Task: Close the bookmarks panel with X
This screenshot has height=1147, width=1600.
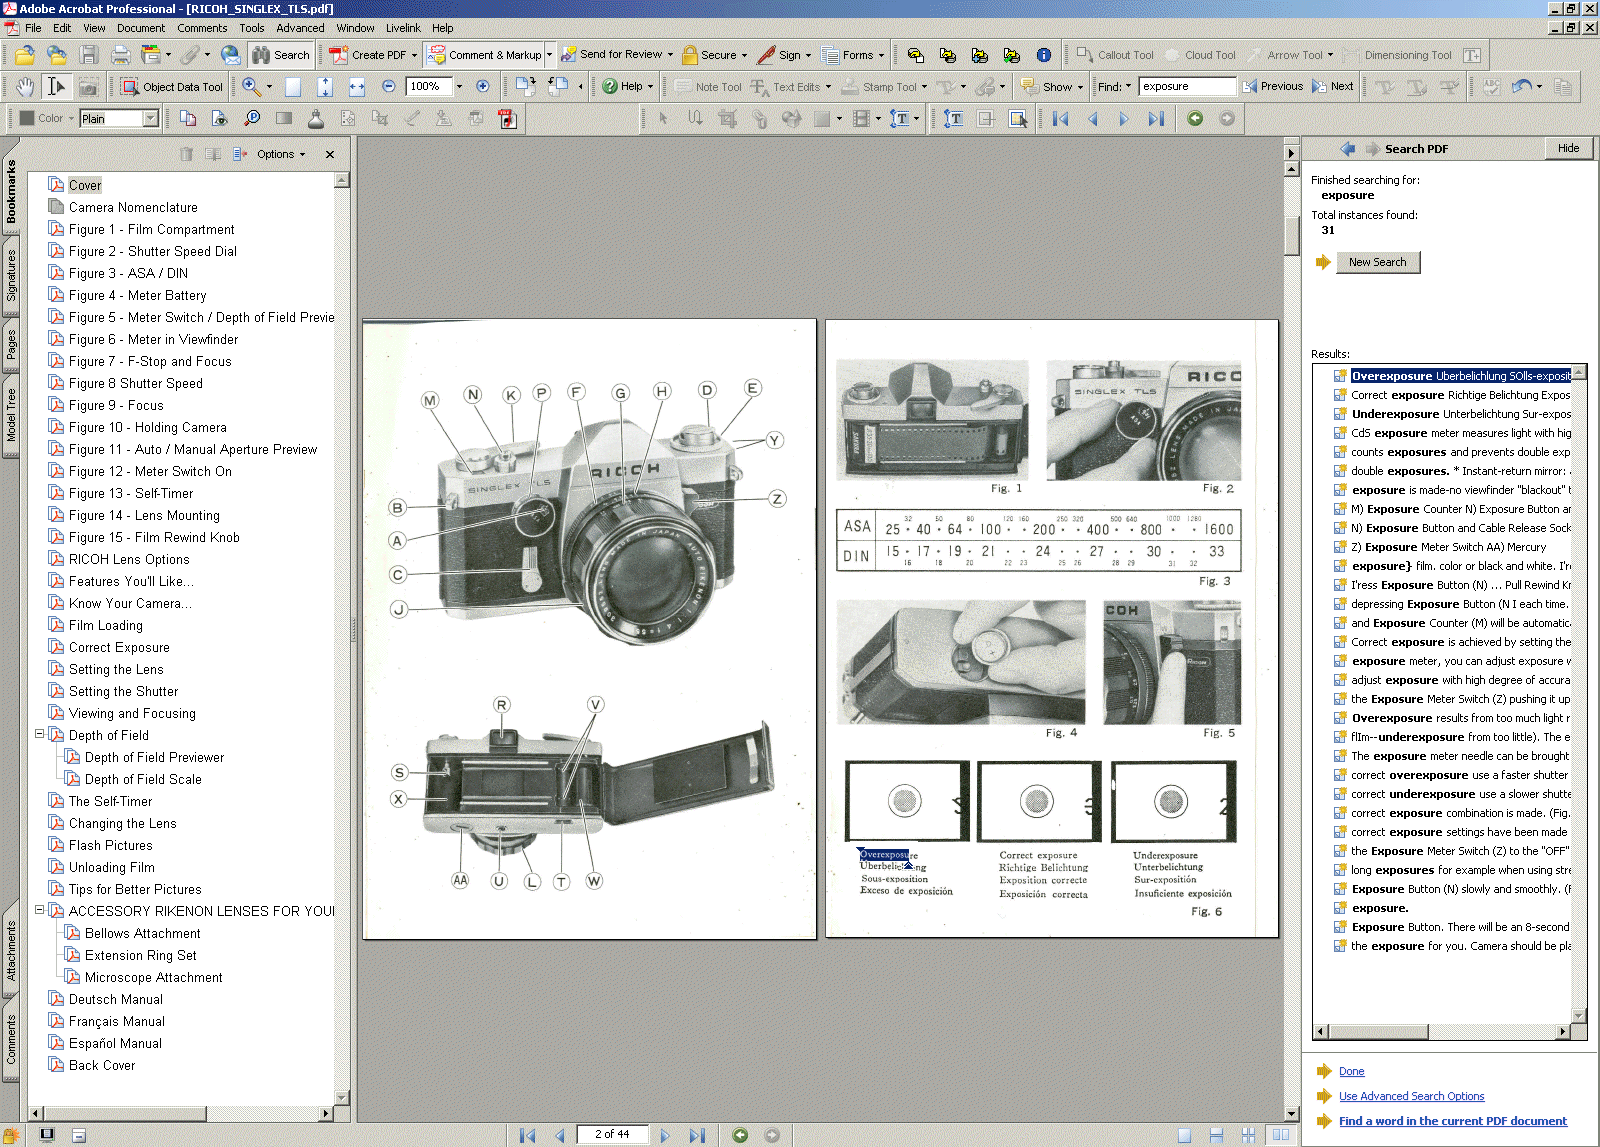Action: point(330,154)
